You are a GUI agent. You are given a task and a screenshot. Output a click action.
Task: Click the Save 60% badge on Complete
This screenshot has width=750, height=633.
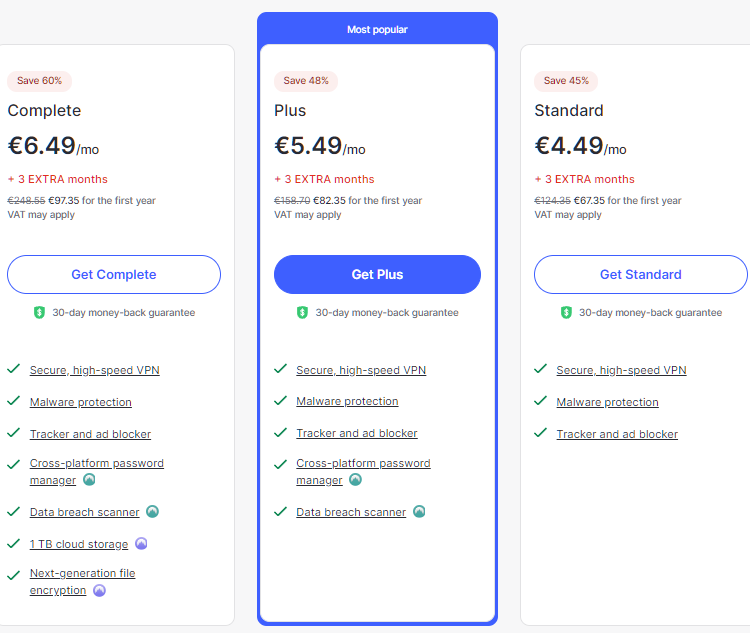tap(39, 81)
